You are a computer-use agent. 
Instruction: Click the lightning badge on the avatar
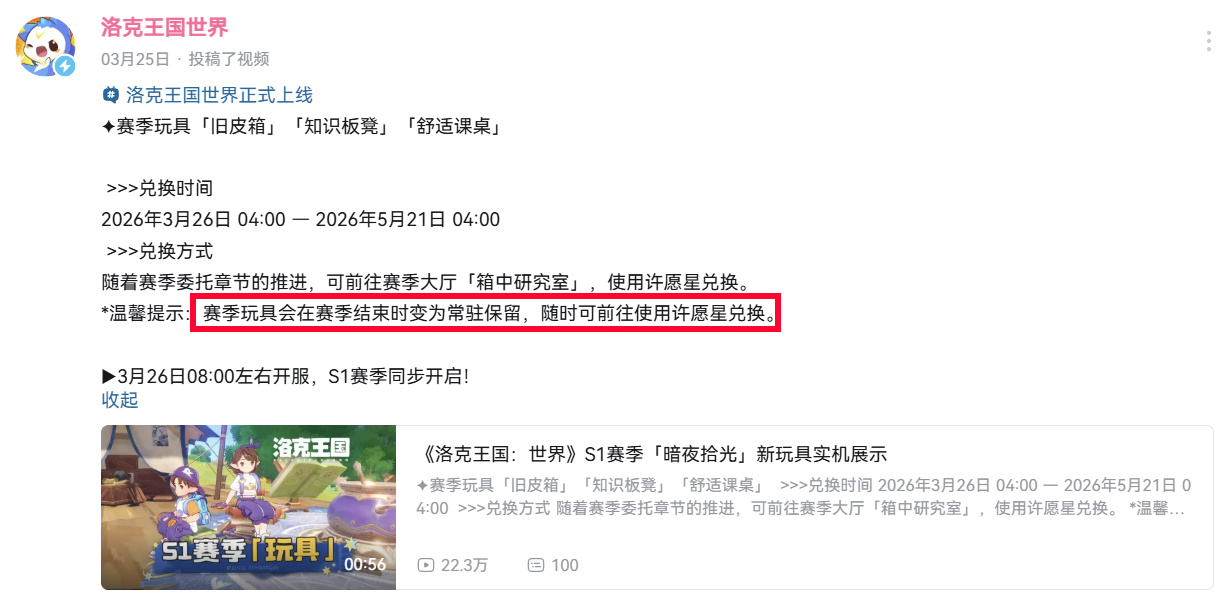click(65, 66)
